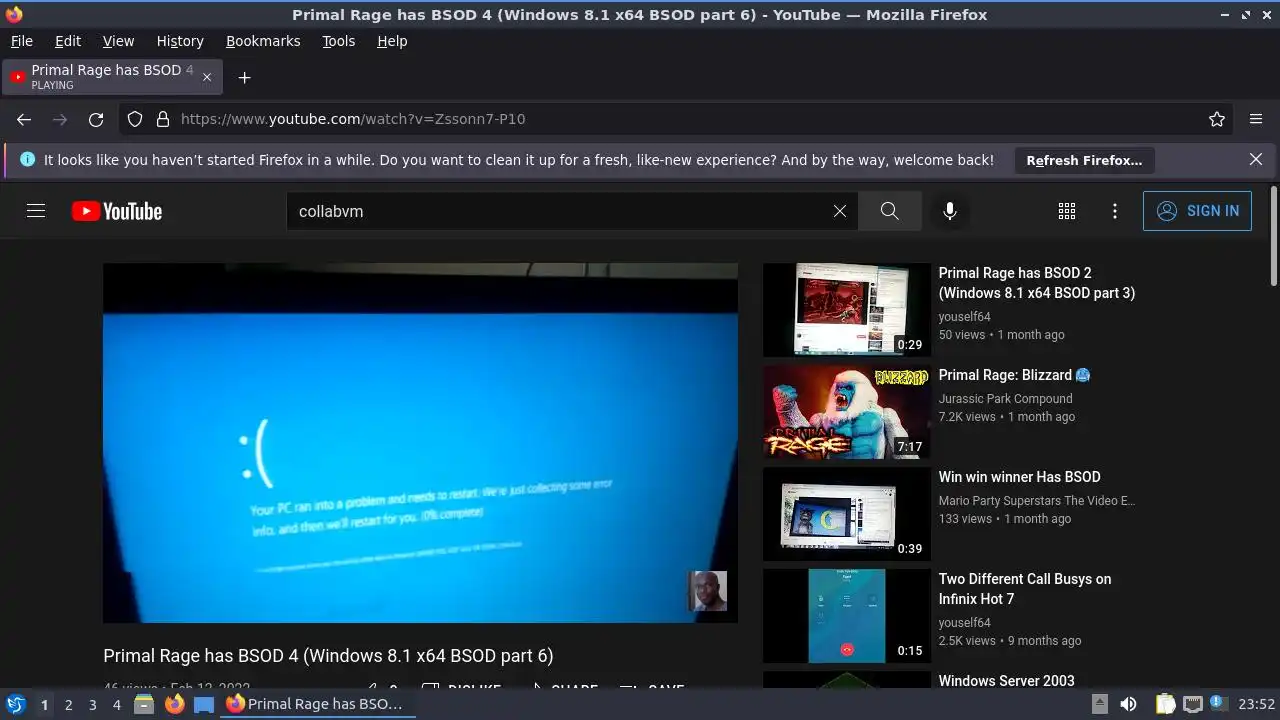The image size is (1280, 720).
Task: Open YouTube settings three-dot menu
Action: pyautogui.click(x=1115, y=211)
